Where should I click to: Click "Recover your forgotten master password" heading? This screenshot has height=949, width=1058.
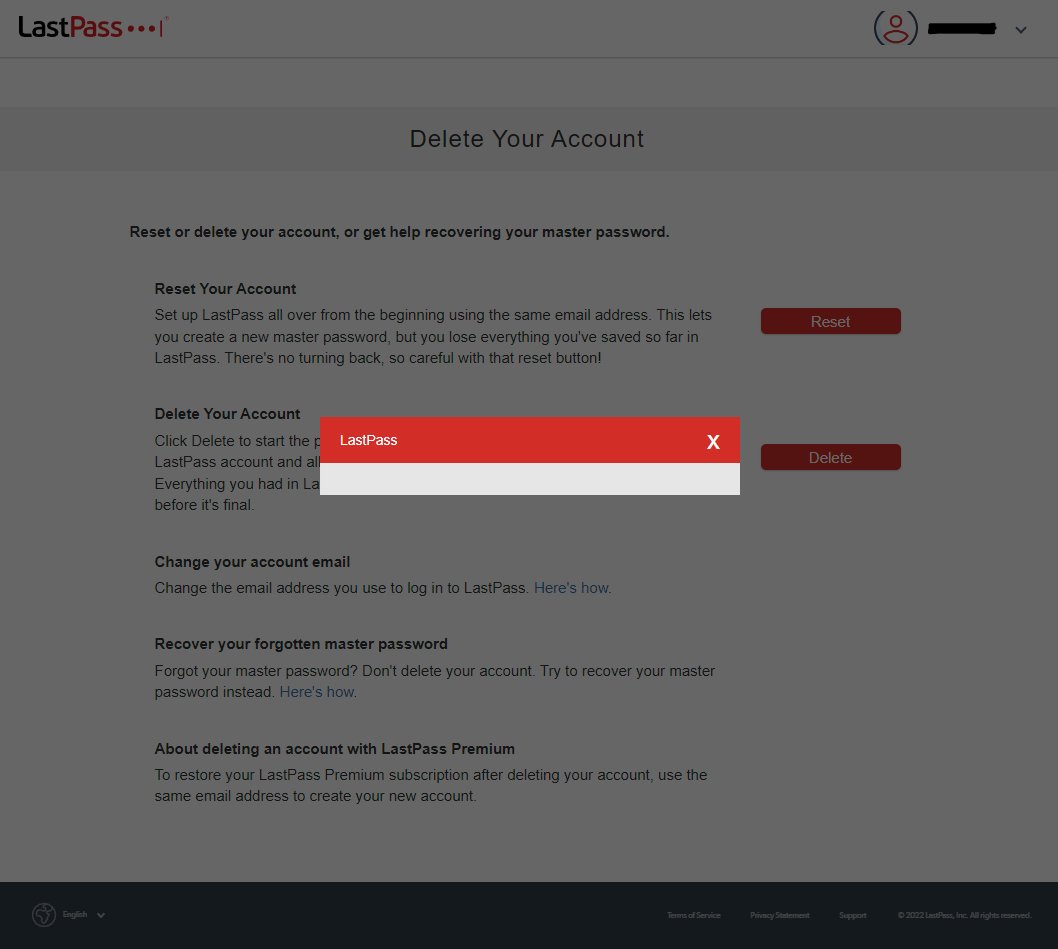[301, 644]
